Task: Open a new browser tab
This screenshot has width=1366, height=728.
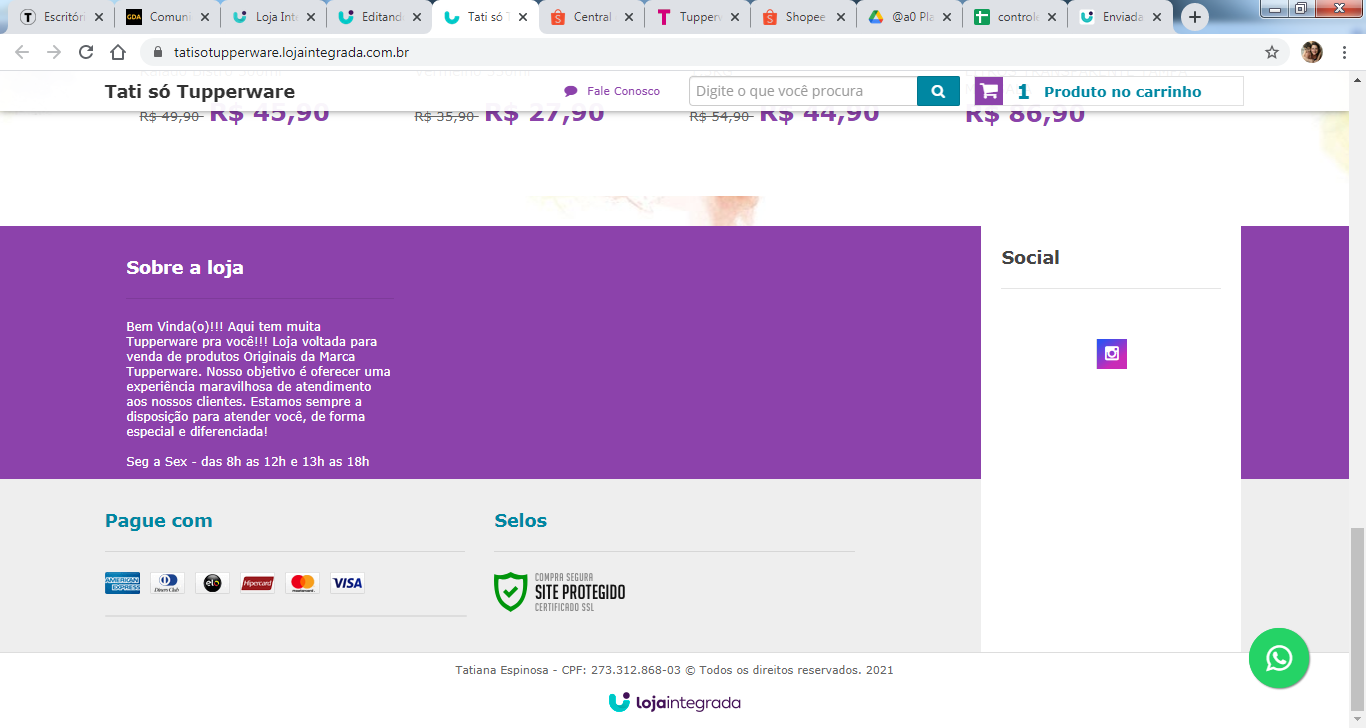Action: [1195, 17]
